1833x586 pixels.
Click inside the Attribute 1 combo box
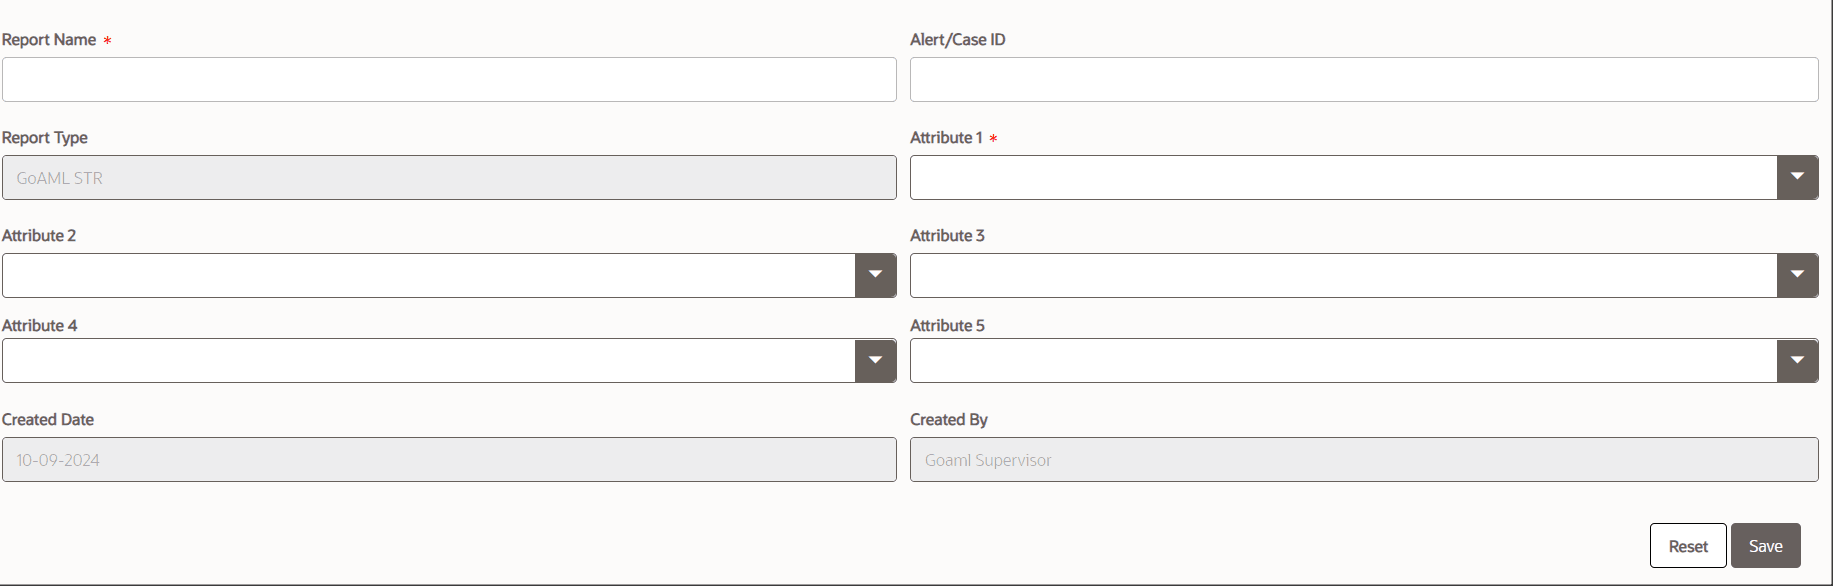click(1342, 178)
